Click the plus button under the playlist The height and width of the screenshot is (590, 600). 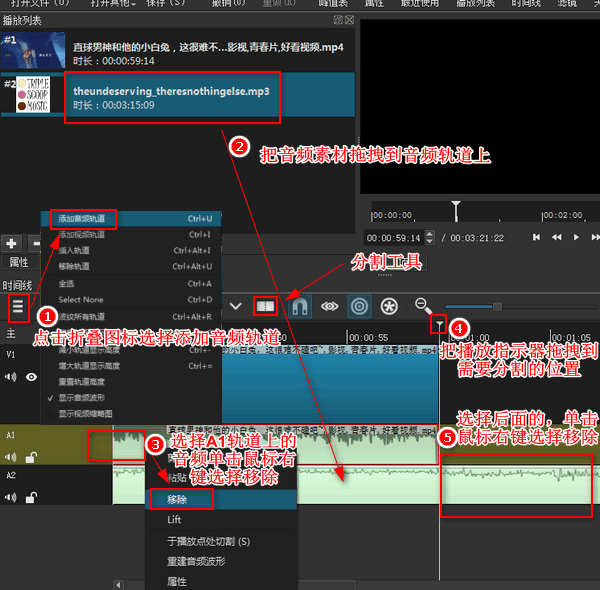(11, 243)
